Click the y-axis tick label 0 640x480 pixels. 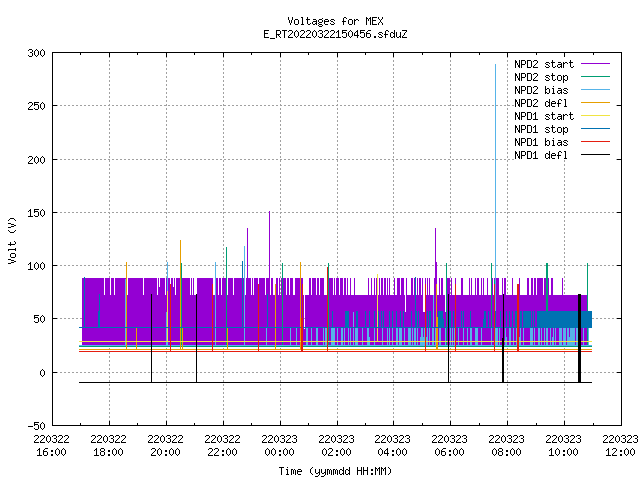pos(42,373)
